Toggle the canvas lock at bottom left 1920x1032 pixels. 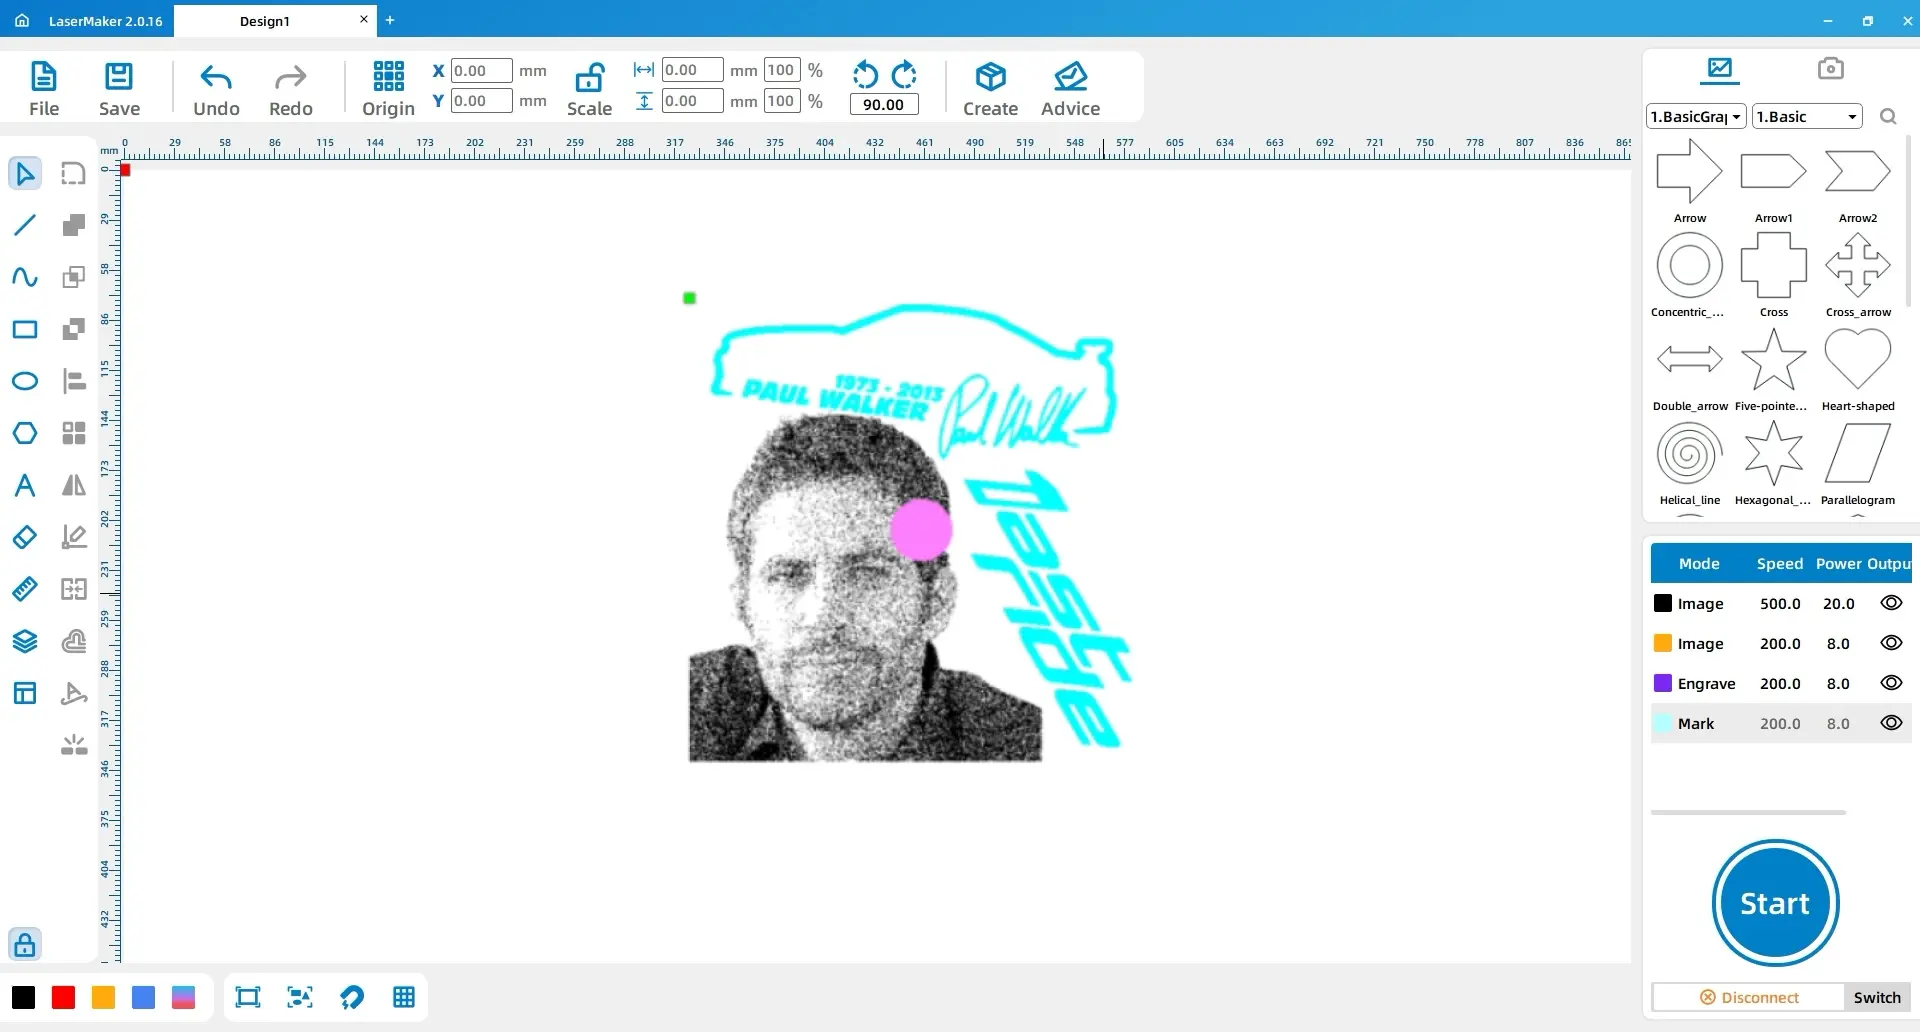25,944
